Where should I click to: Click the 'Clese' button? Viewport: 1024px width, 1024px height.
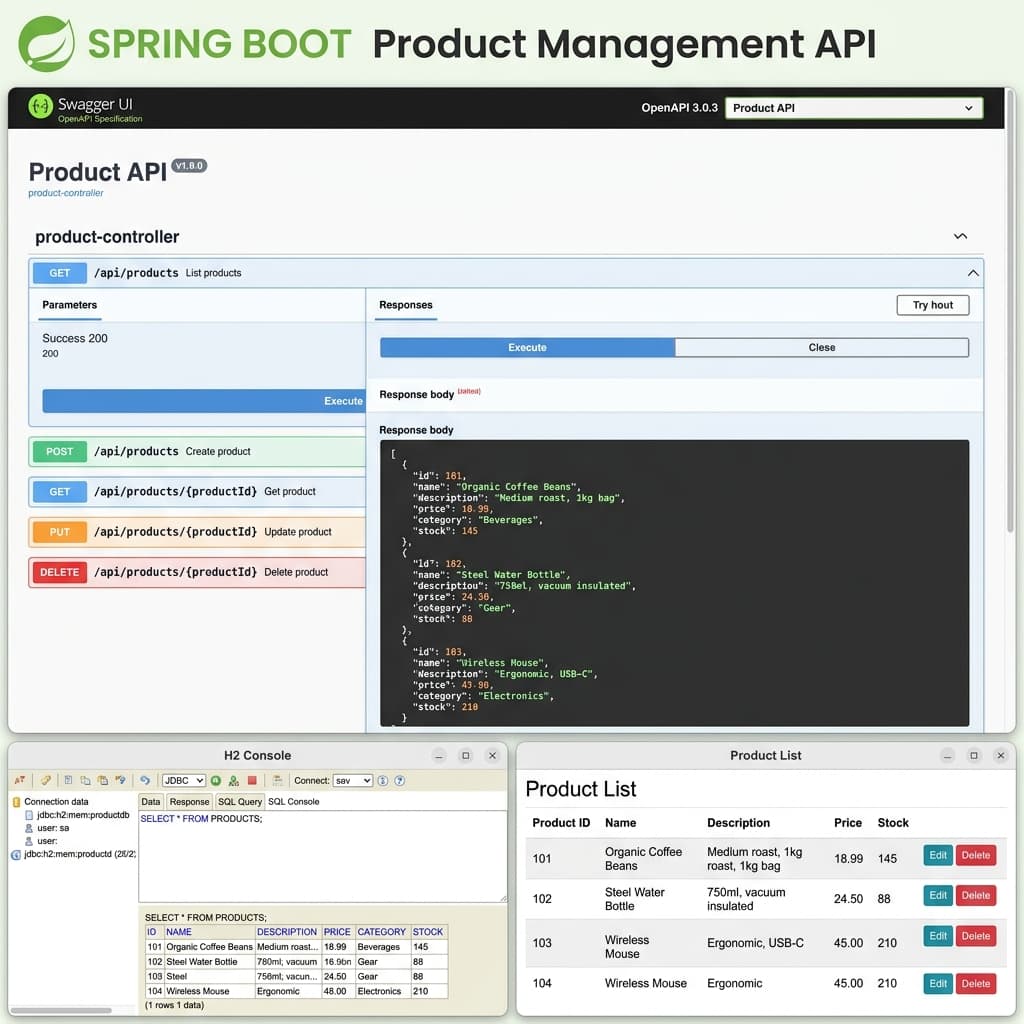pos(822,347)
